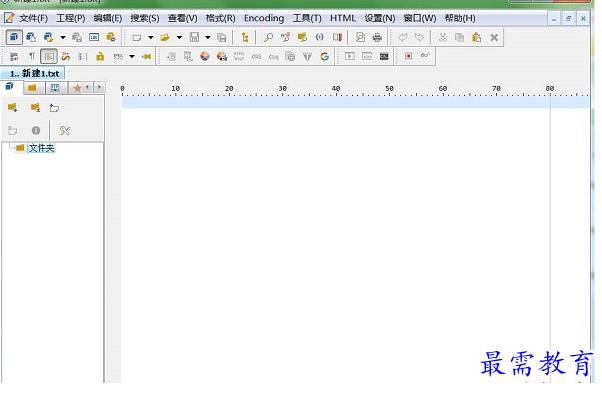The image size is (602, 395).
Task: Open the dropdown arrow in second toolbar row
Action: coord(132,57)
